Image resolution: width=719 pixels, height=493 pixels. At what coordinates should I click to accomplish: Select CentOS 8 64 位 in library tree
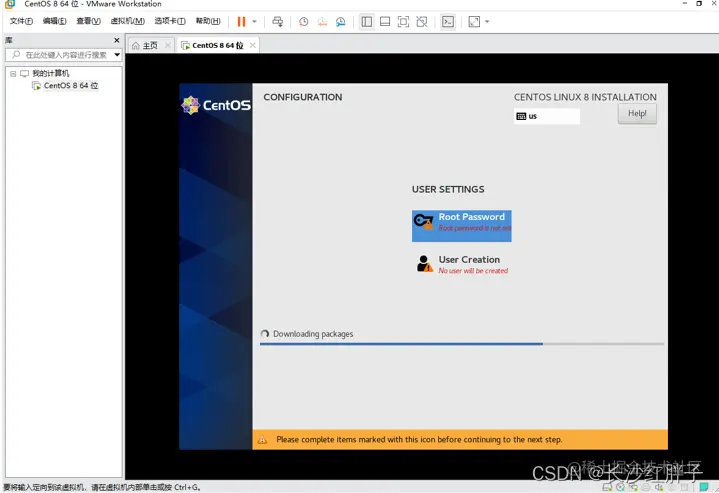(x=71, y=85)
